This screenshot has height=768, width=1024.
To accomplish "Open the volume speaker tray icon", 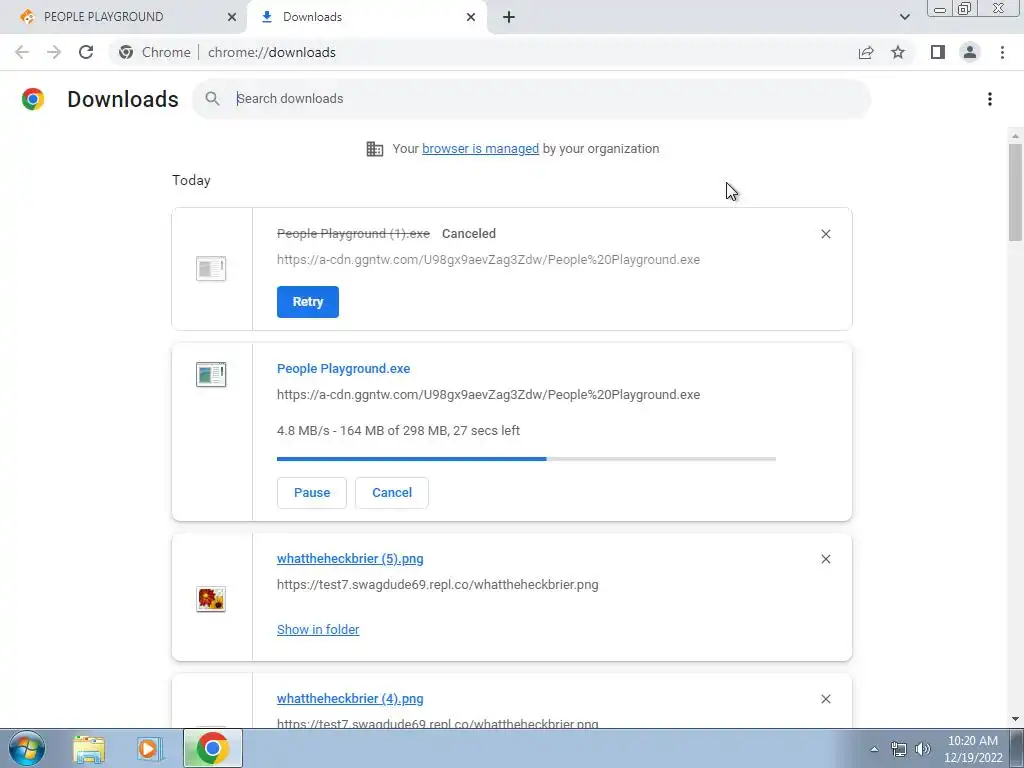I will click(x=923, y=749).
